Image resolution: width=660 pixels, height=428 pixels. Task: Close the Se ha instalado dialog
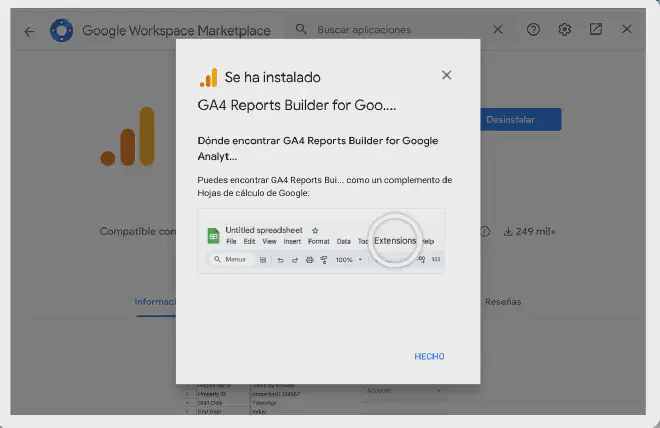pyautogui.click(x=447, y=75)
